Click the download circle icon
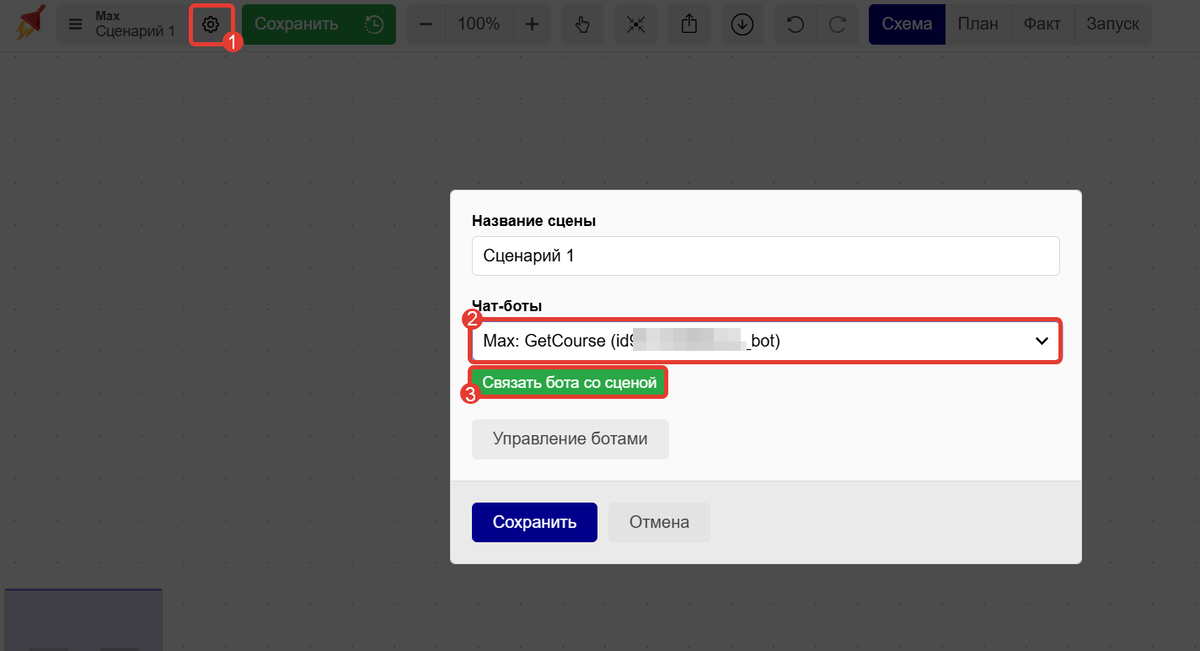 742,23
